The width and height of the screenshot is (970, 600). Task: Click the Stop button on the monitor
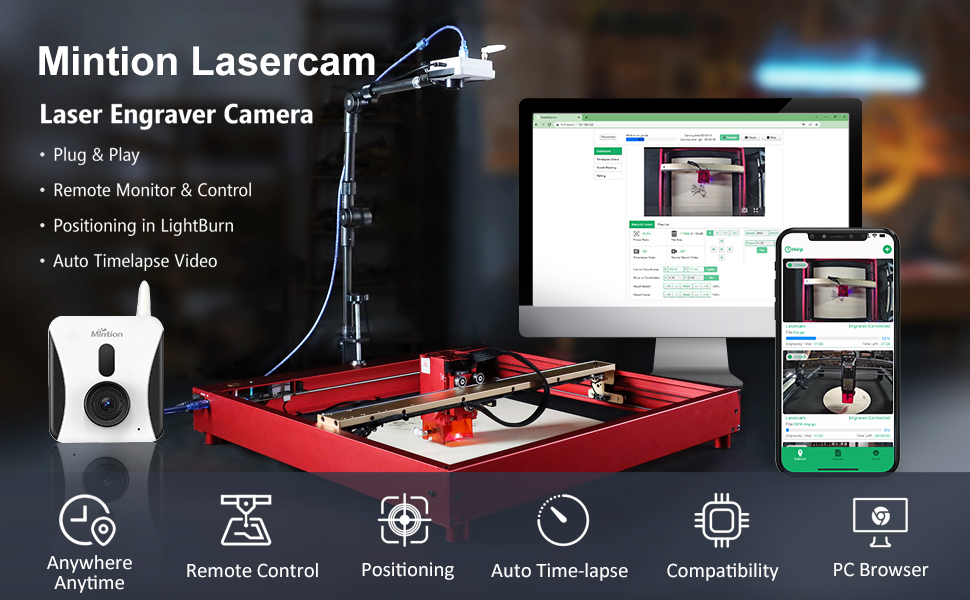(x=772, y=137)
